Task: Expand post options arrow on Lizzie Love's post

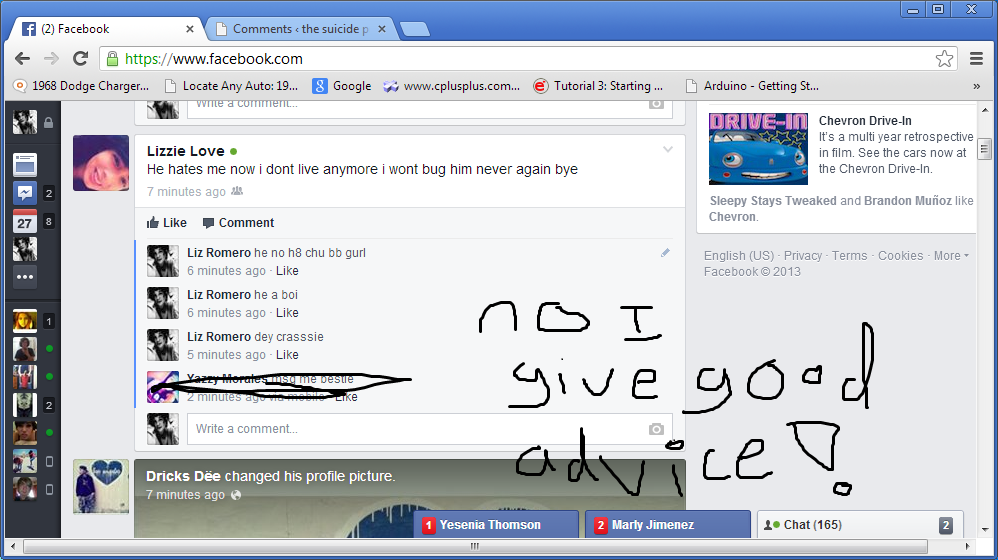Action: tap(668, 150)
